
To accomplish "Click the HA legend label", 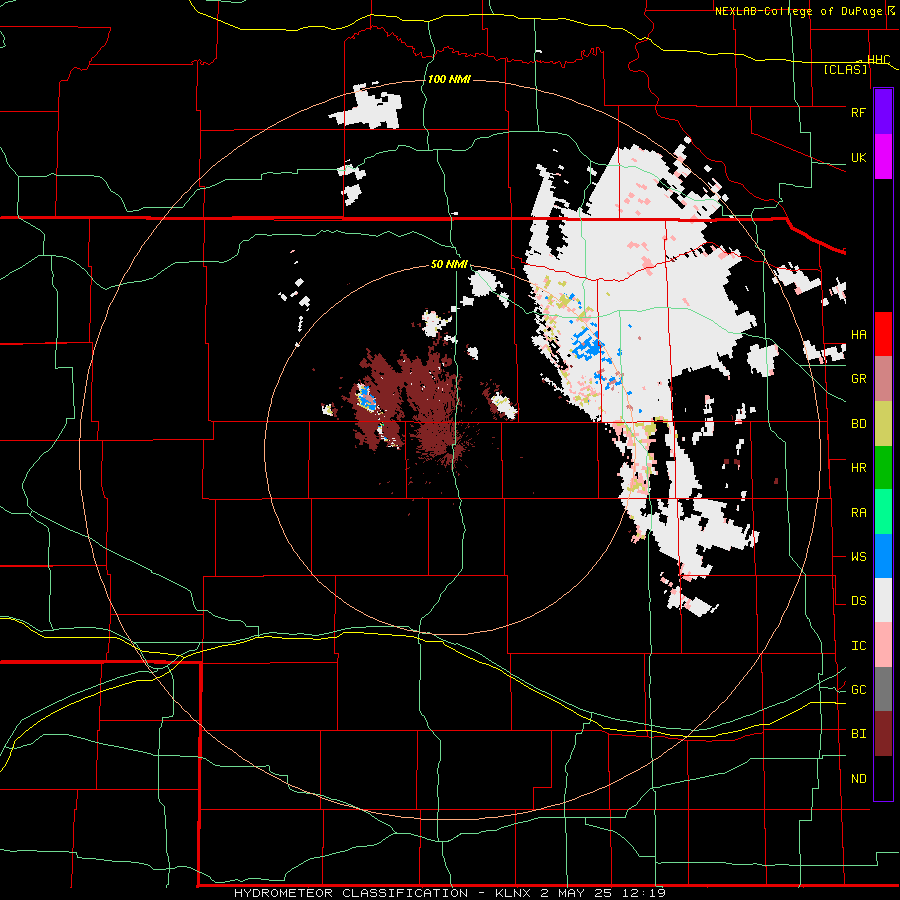I will tap(858, 335).
